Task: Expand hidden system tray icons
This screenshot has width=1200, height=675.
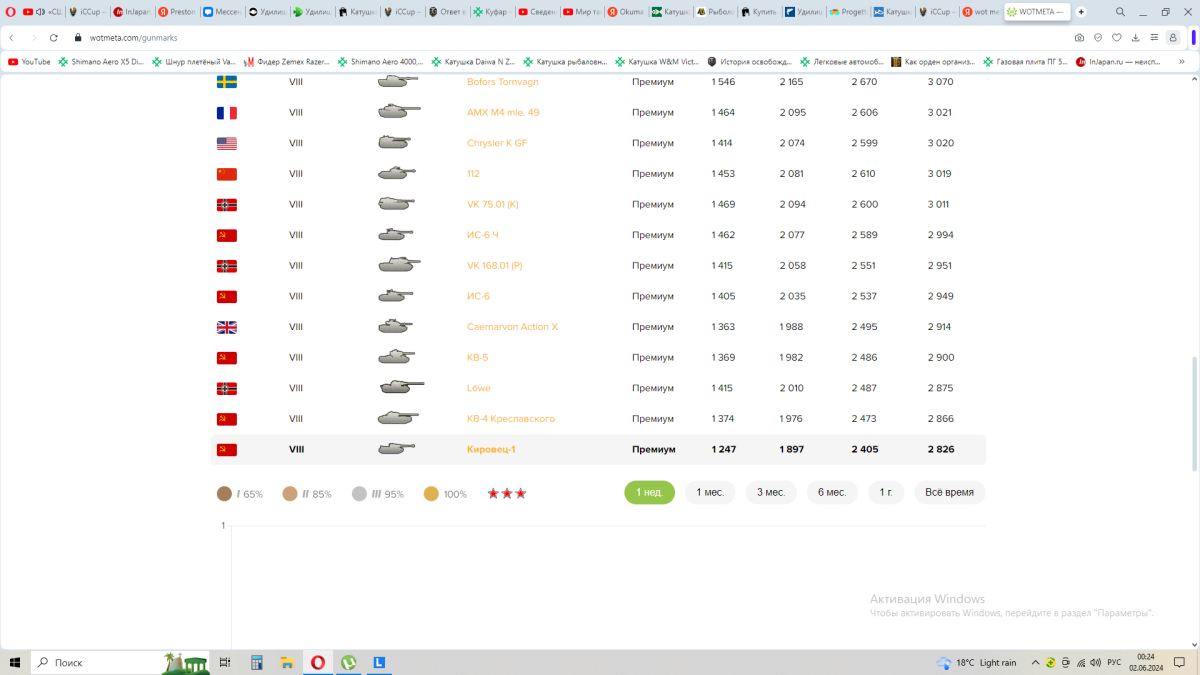Action: click(x=1035, y=662)
